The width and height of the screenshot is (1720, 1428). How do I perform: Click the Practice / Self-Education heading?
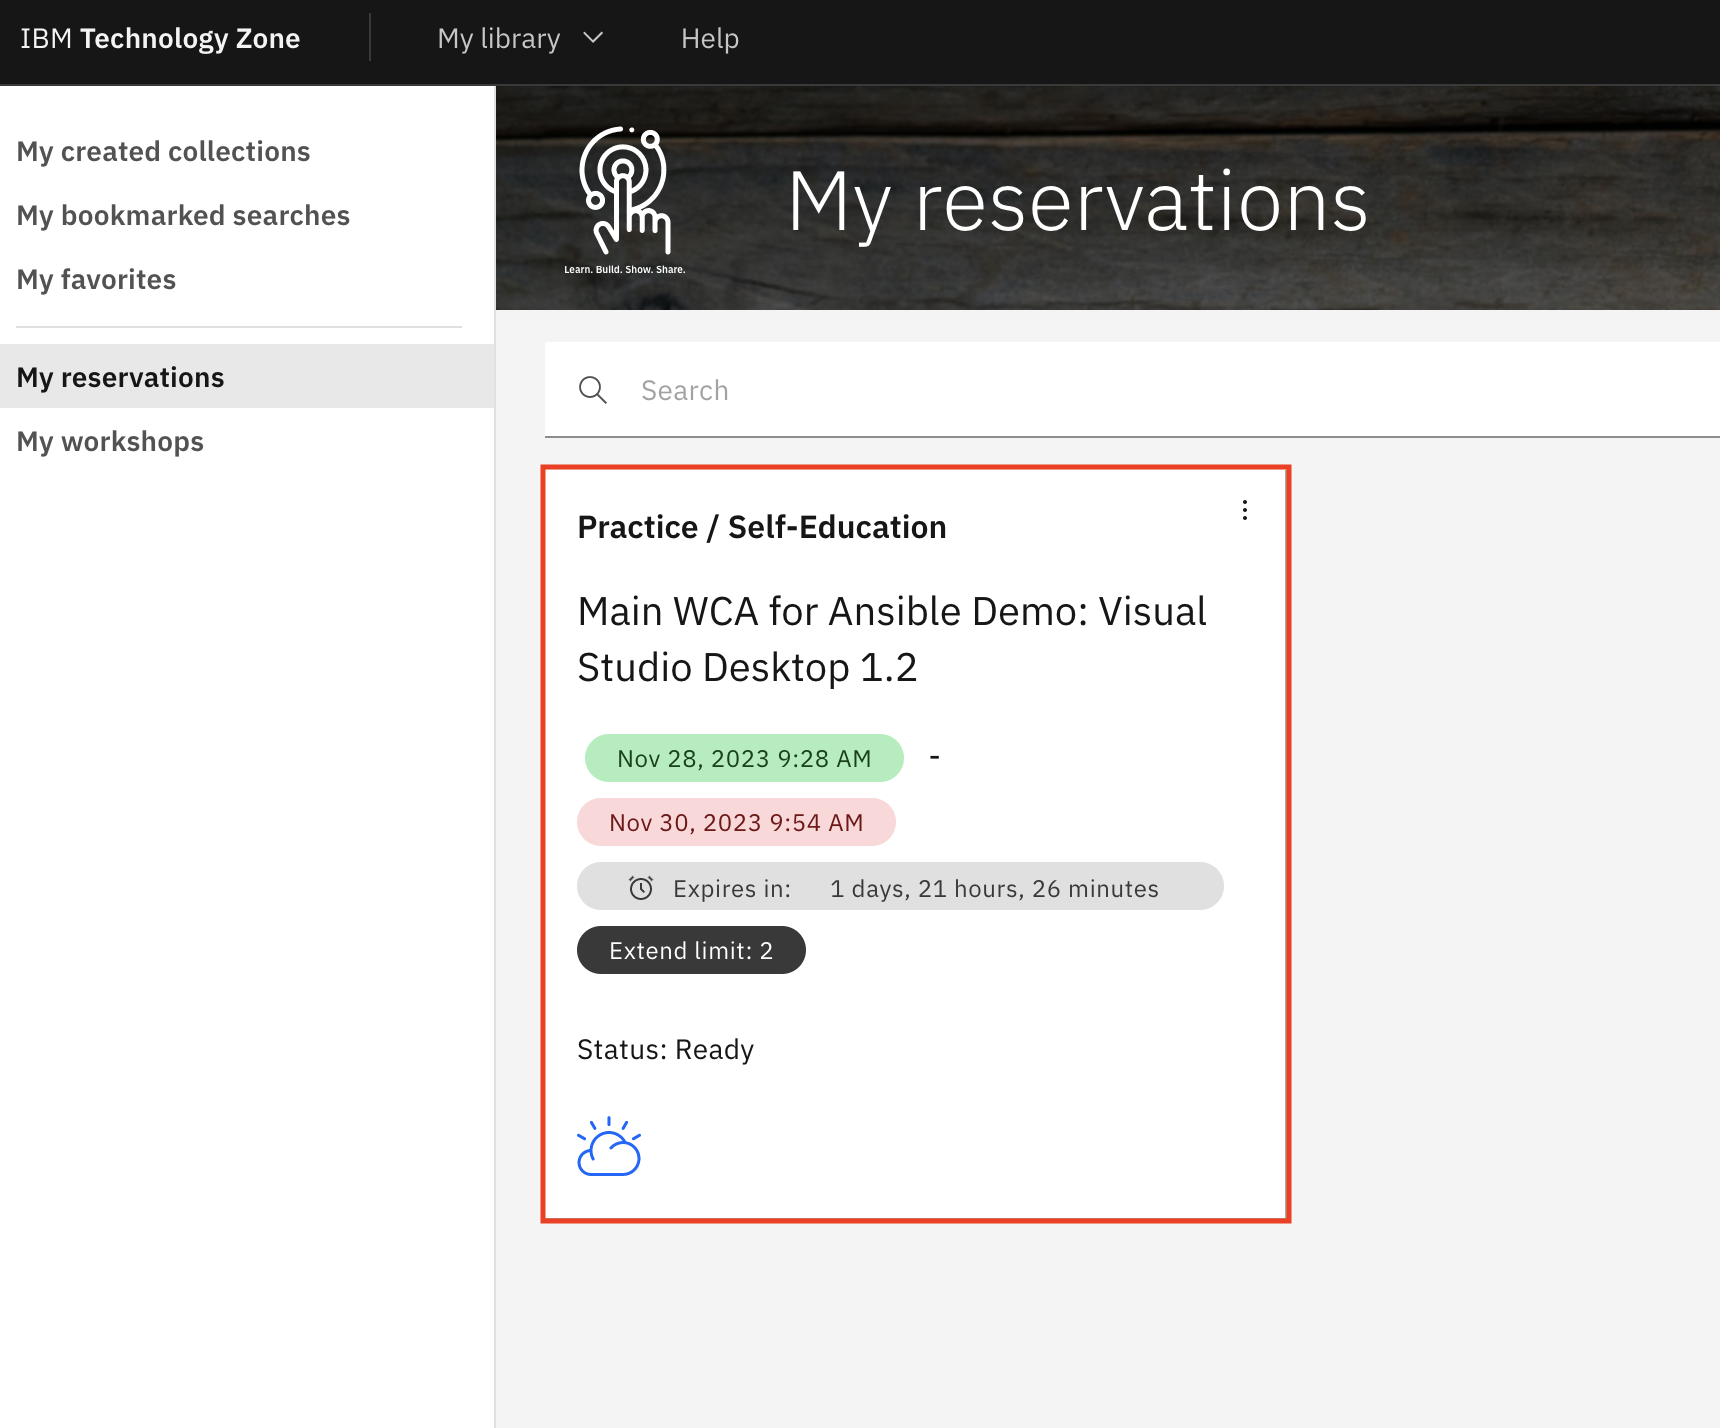762,527
